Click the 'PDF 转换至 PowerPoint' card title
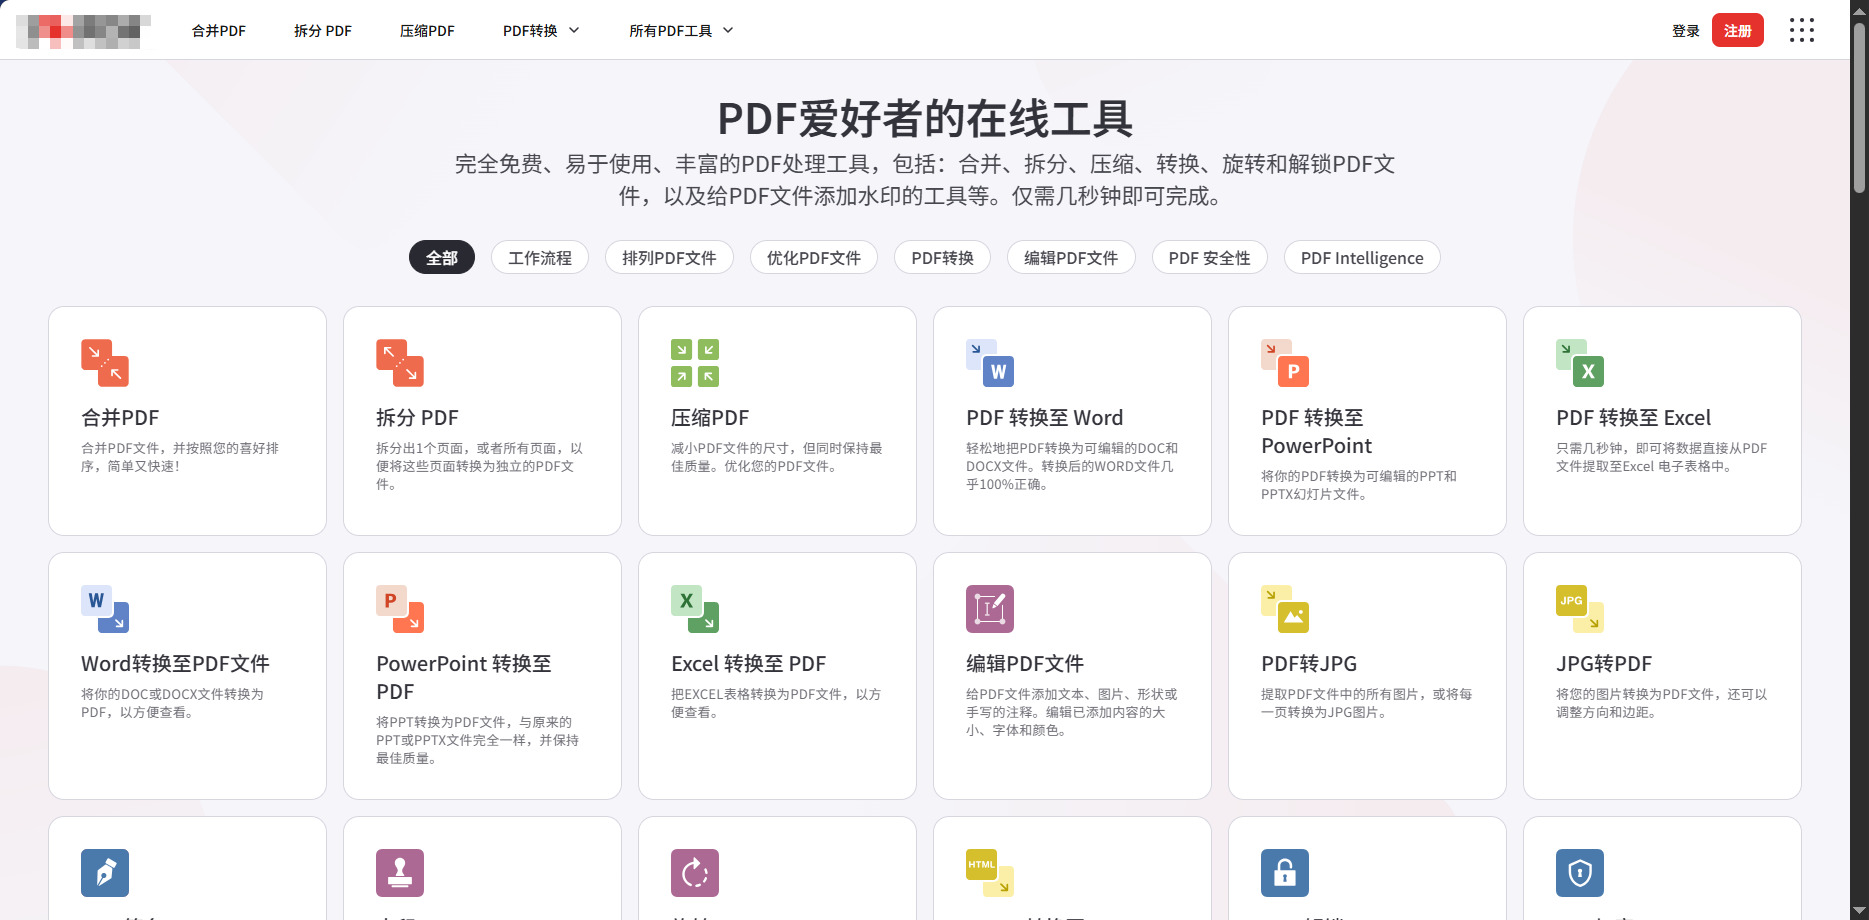1869x920 pixels. (1316, 432)
